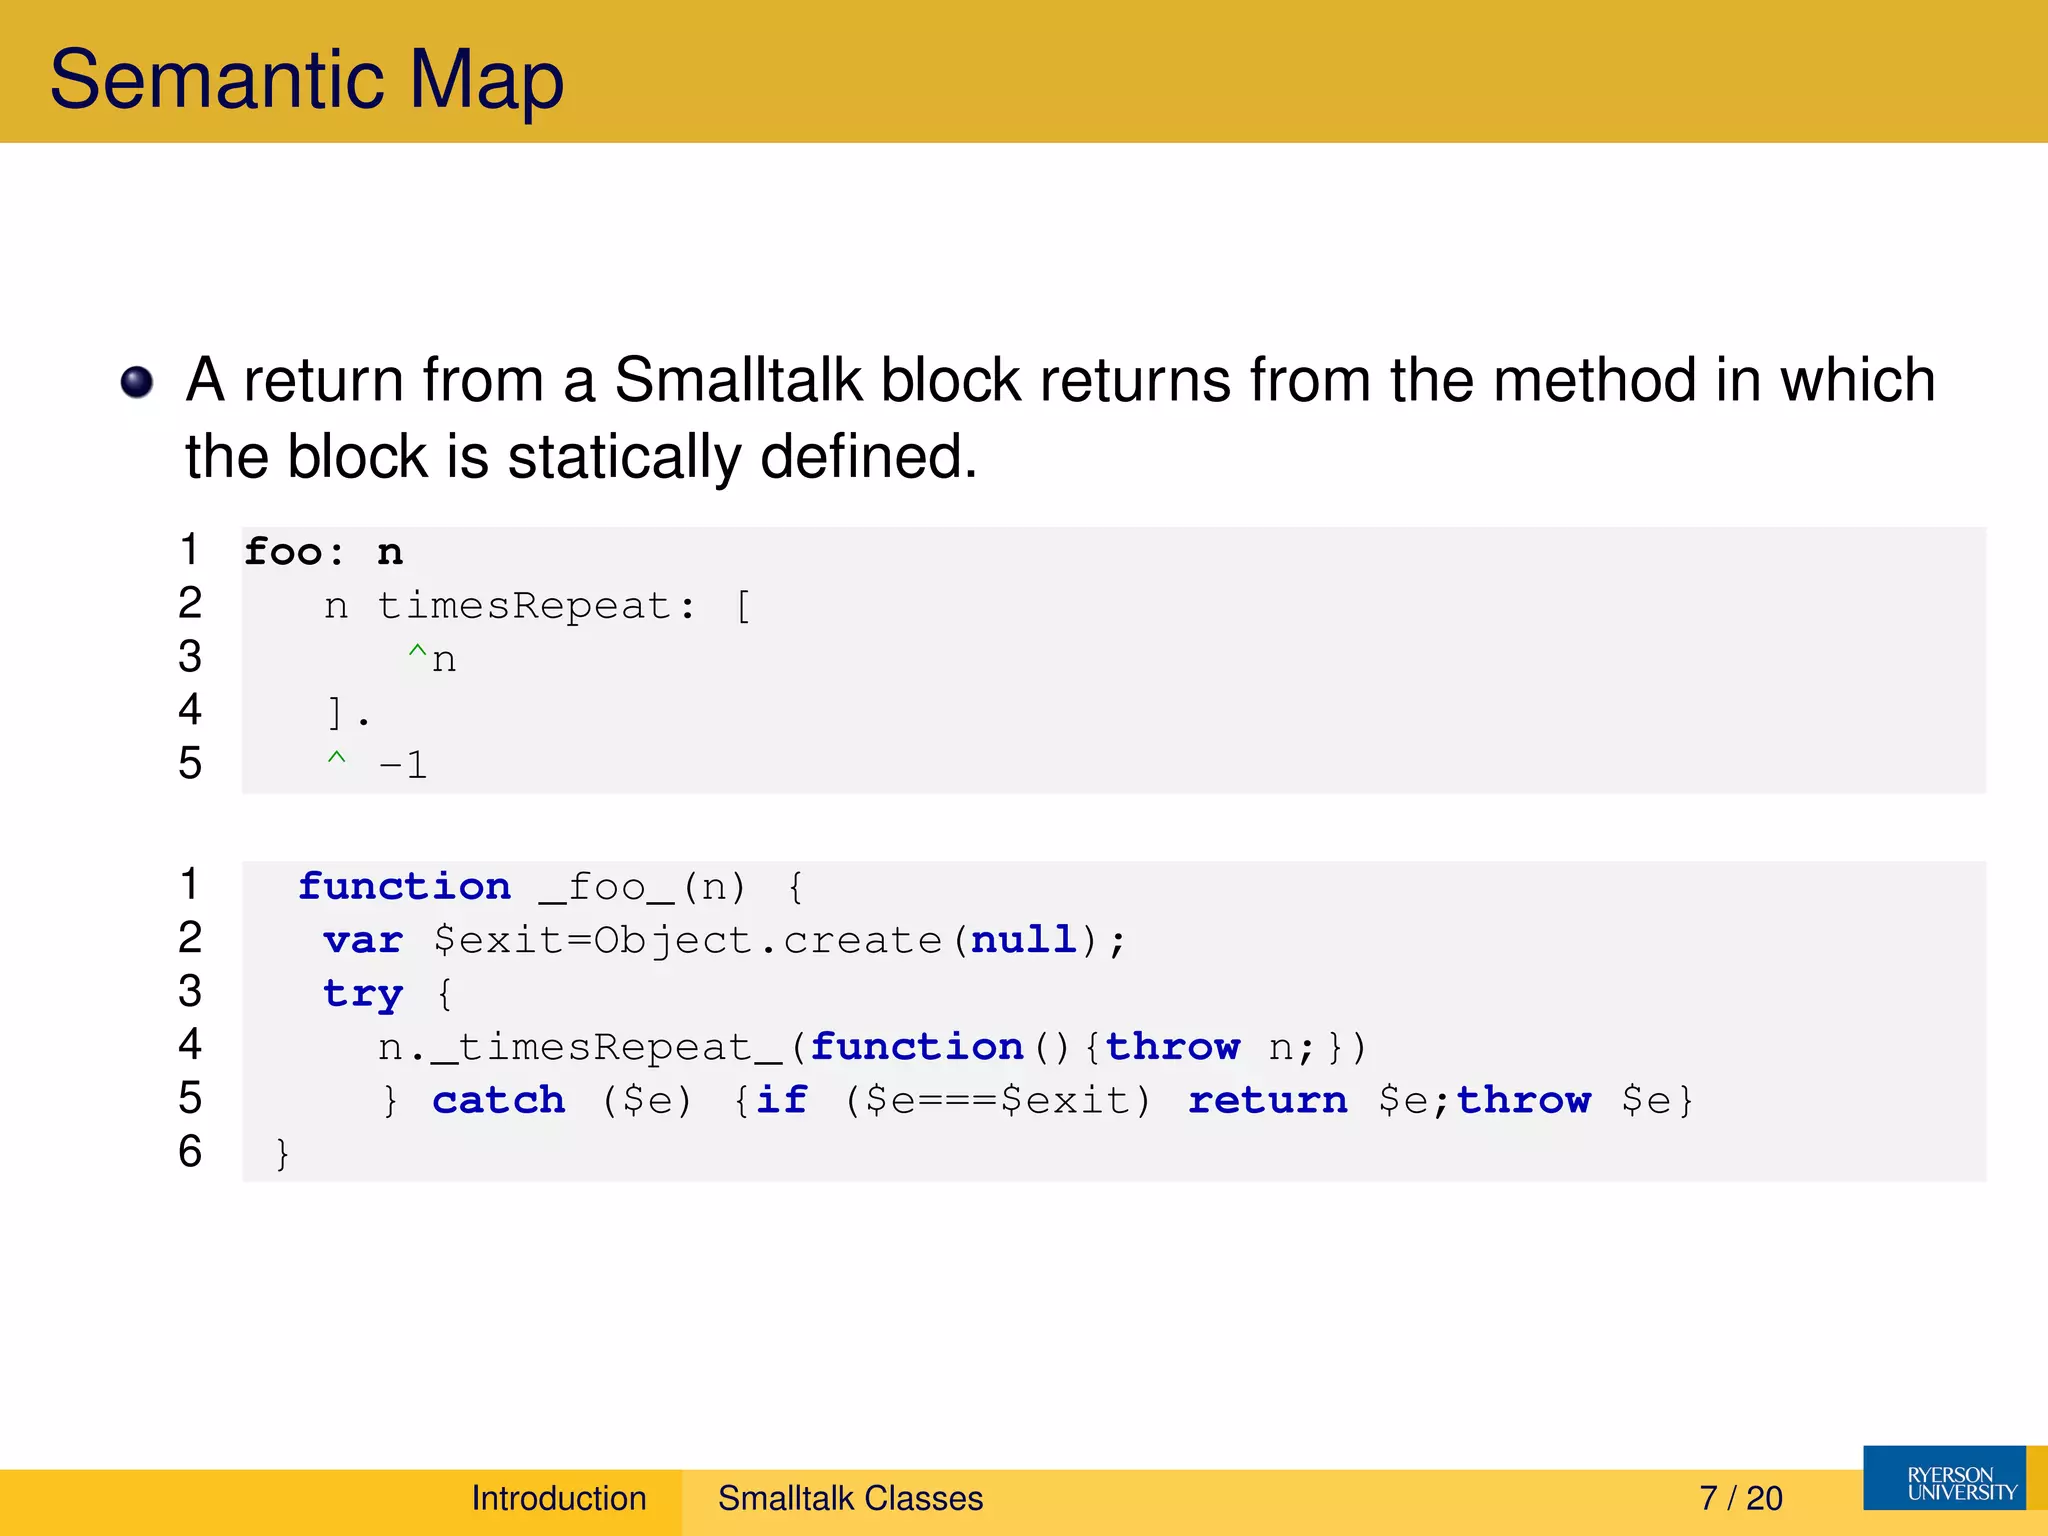This screenshot has height=1536, width=2048.
Task: Click the 'catch' keyword in JavaScript code
Action: 498,1100
